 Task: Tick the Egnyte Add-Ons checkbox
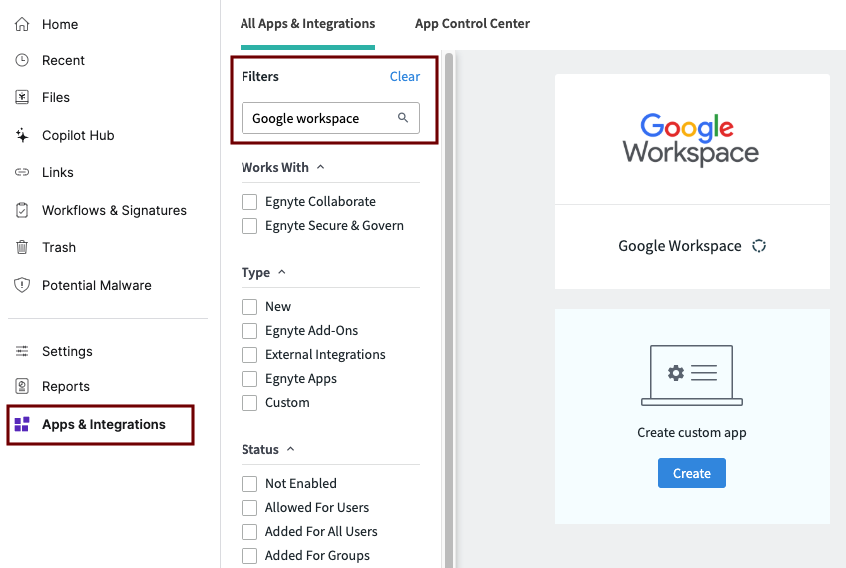tap(249, 331)
